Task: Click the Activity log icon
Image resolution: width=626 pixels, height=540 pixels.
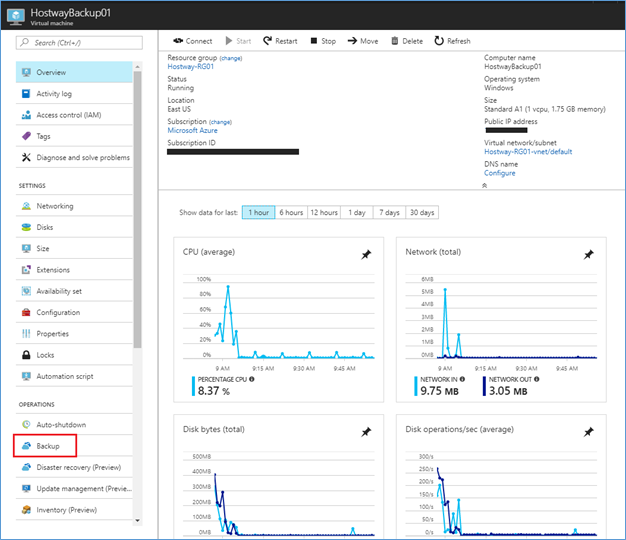Action: click(x=26, y=93)
